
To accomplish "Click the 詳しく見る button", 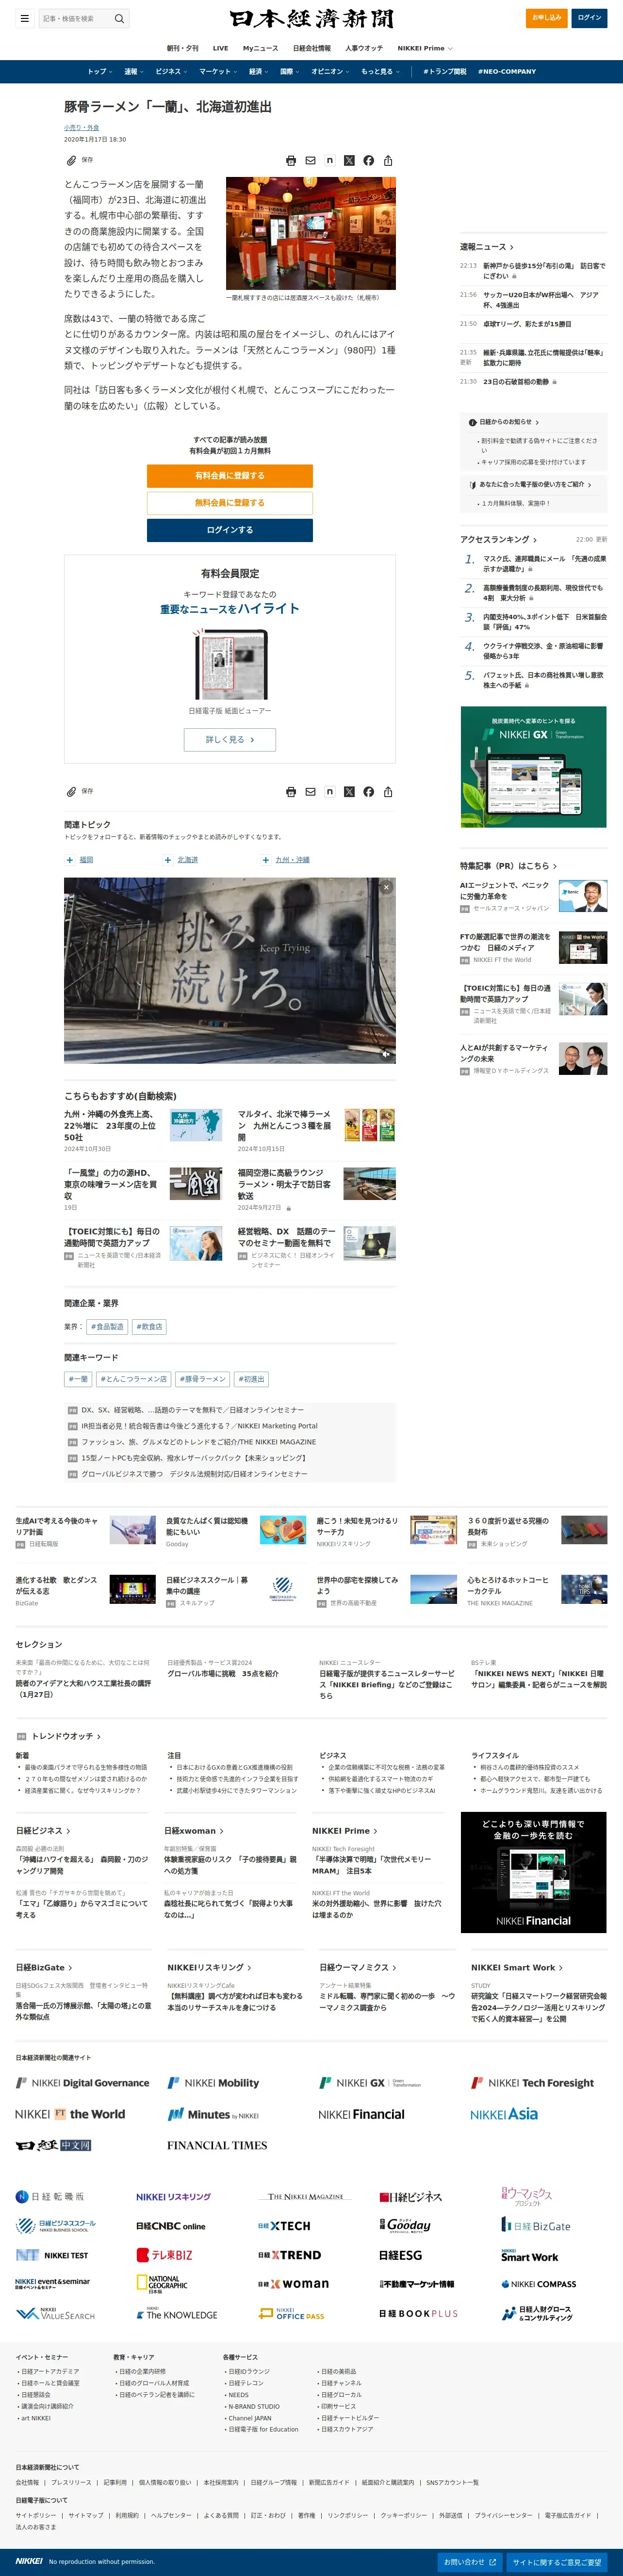I will pyautogui.click(x=230, y=739).
